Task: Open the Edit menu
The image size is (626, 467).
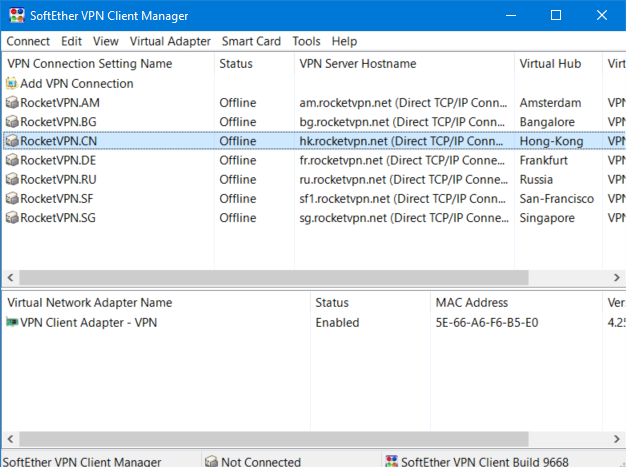Action: pyautogui.click(x=71, y=41)
